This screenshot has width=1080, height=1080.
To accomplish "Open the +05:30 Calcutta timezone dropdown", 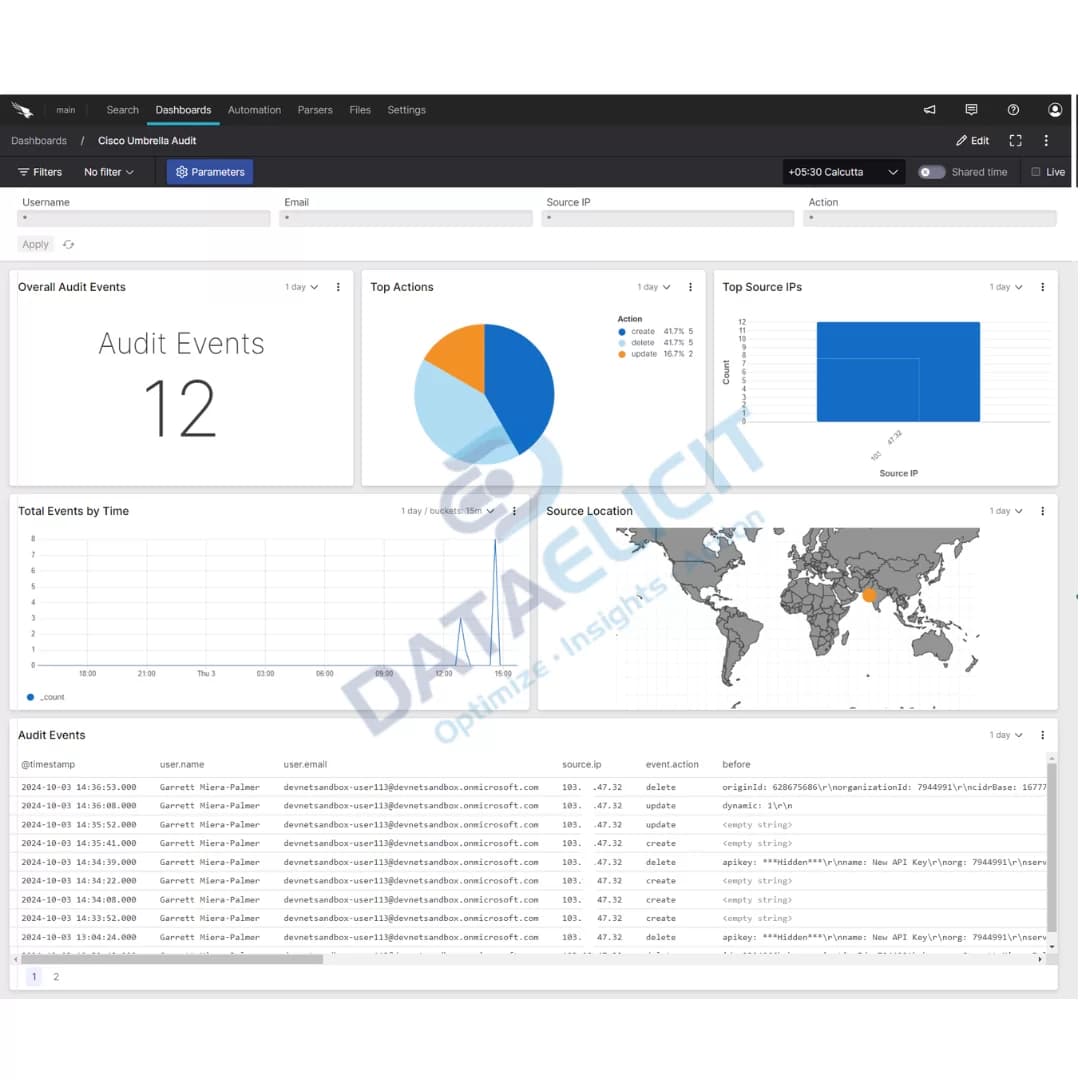I will (843, 171).
